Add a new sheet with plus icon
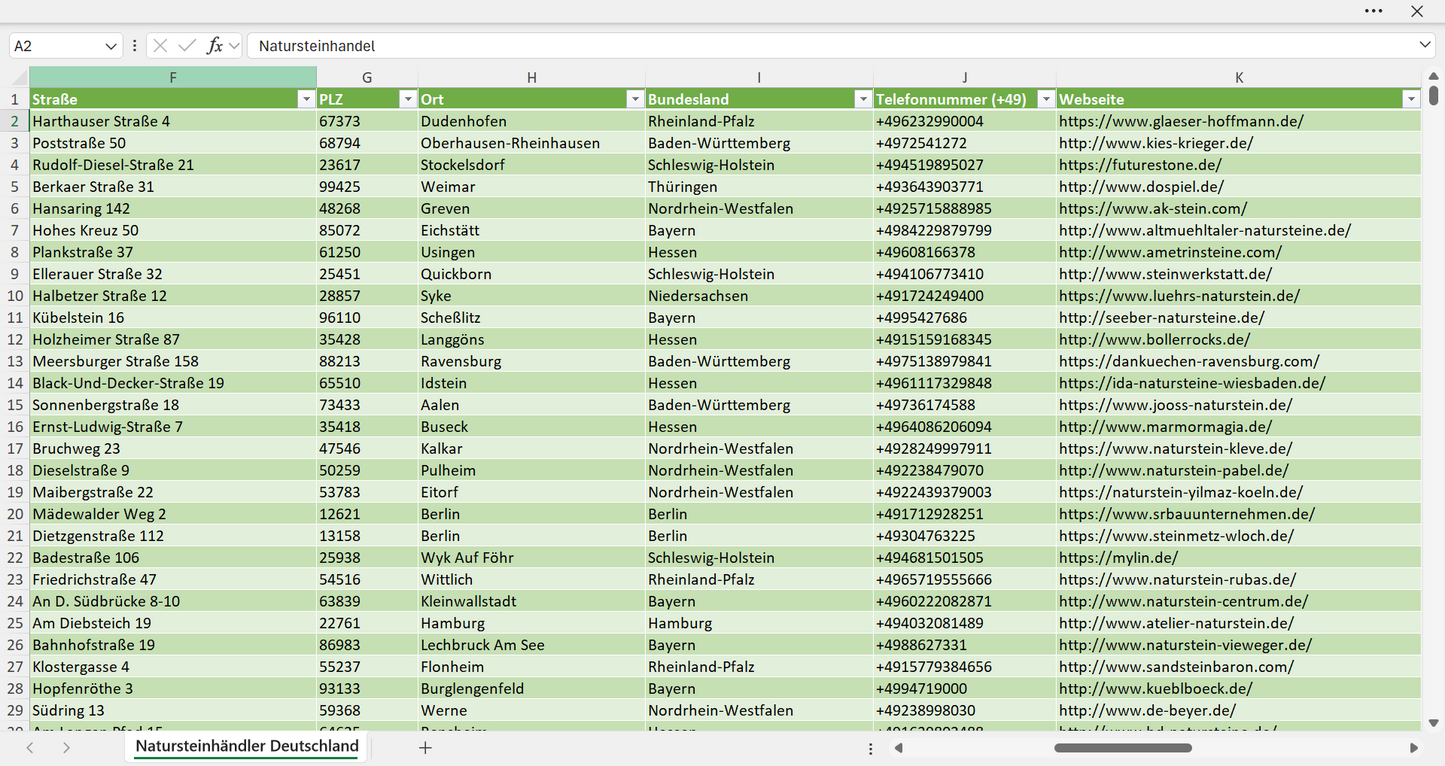The width and height of the screenshot is (1445, 766). (x=425, y=747)
